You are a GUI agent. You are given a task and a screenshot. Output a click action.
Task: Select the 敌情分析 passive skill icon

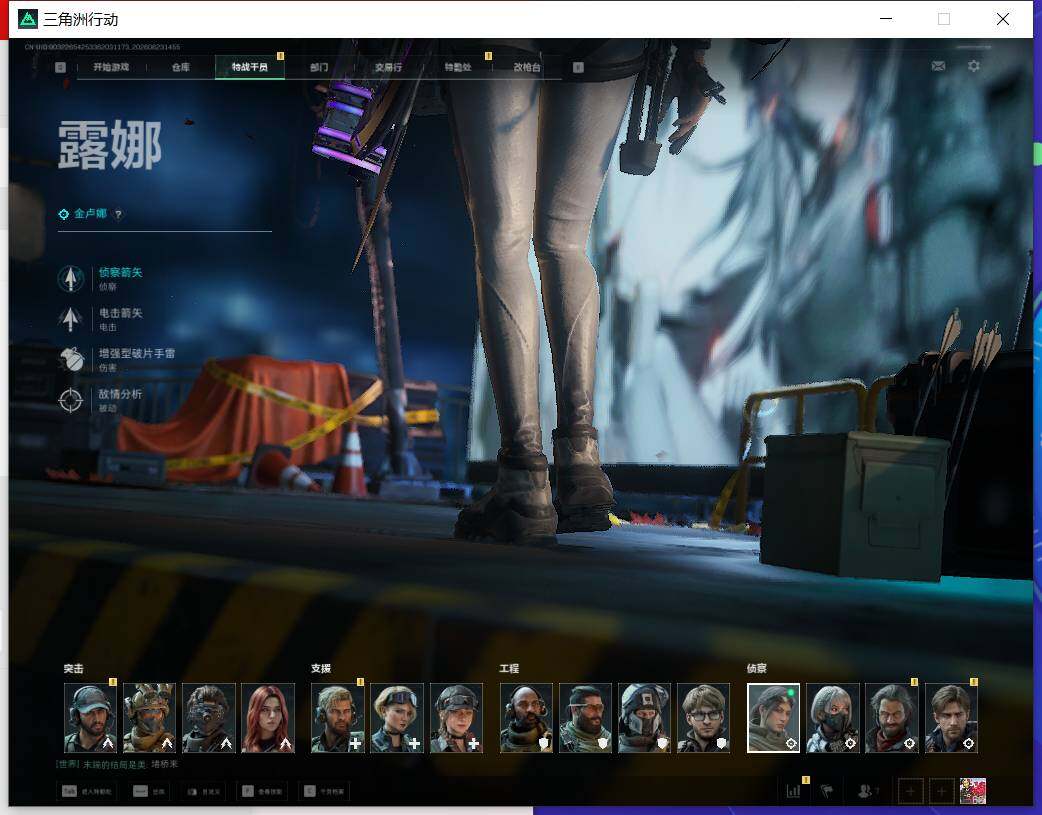pos(70,400)
